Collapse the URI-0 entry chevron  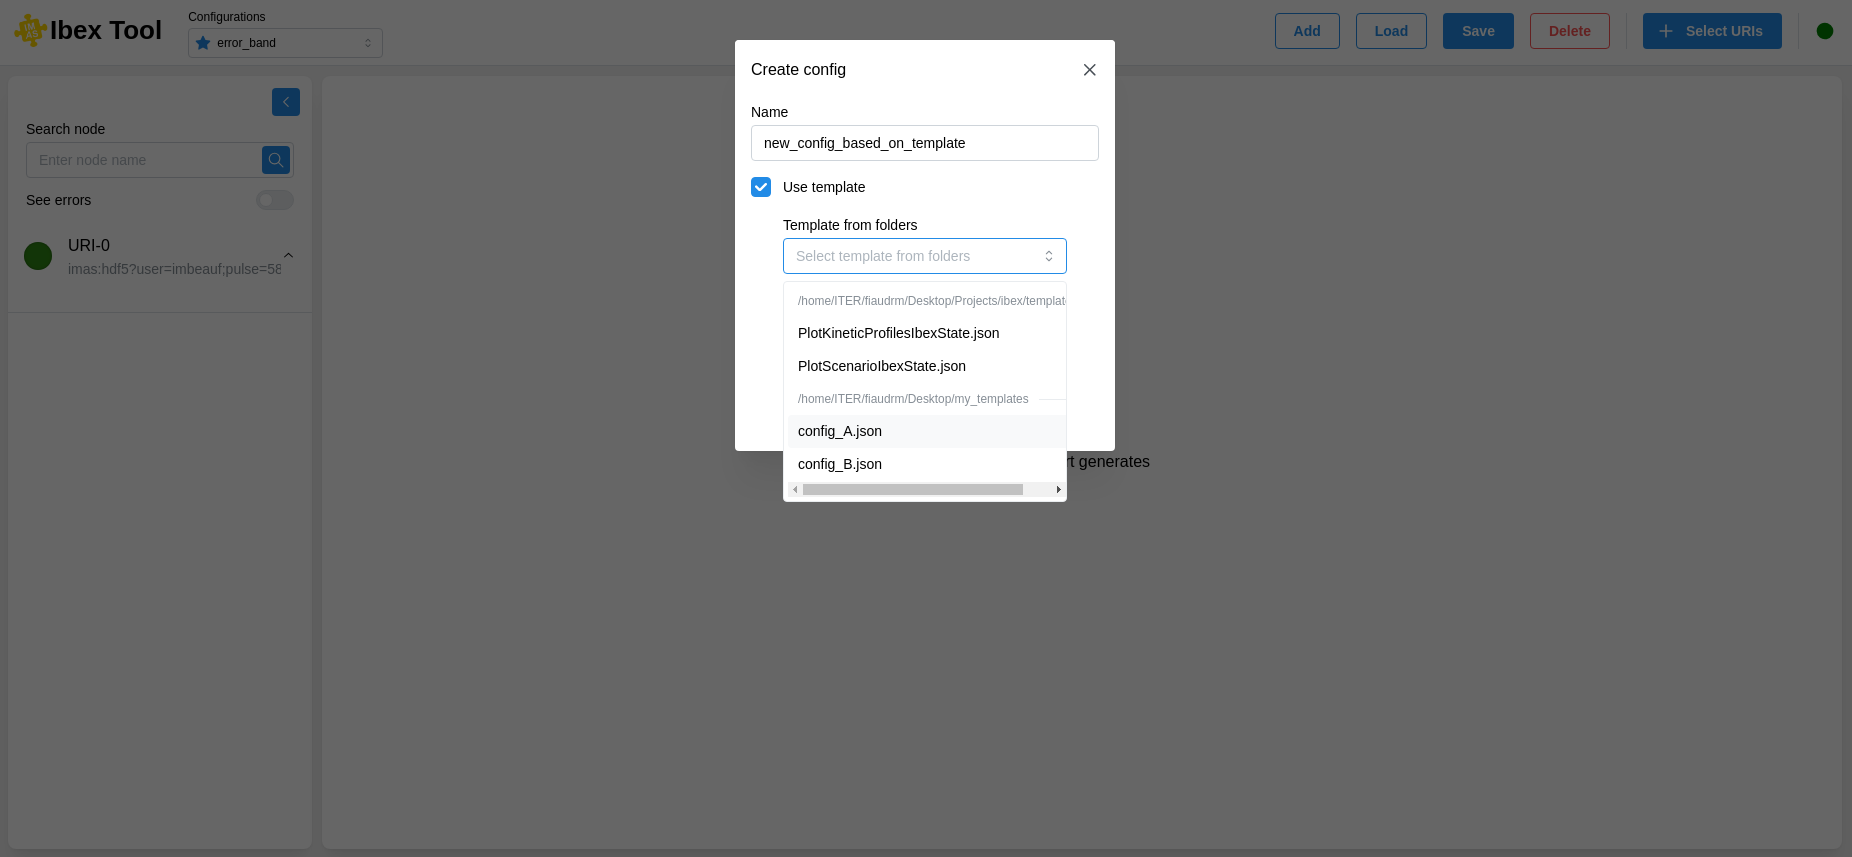click(288, 256)
